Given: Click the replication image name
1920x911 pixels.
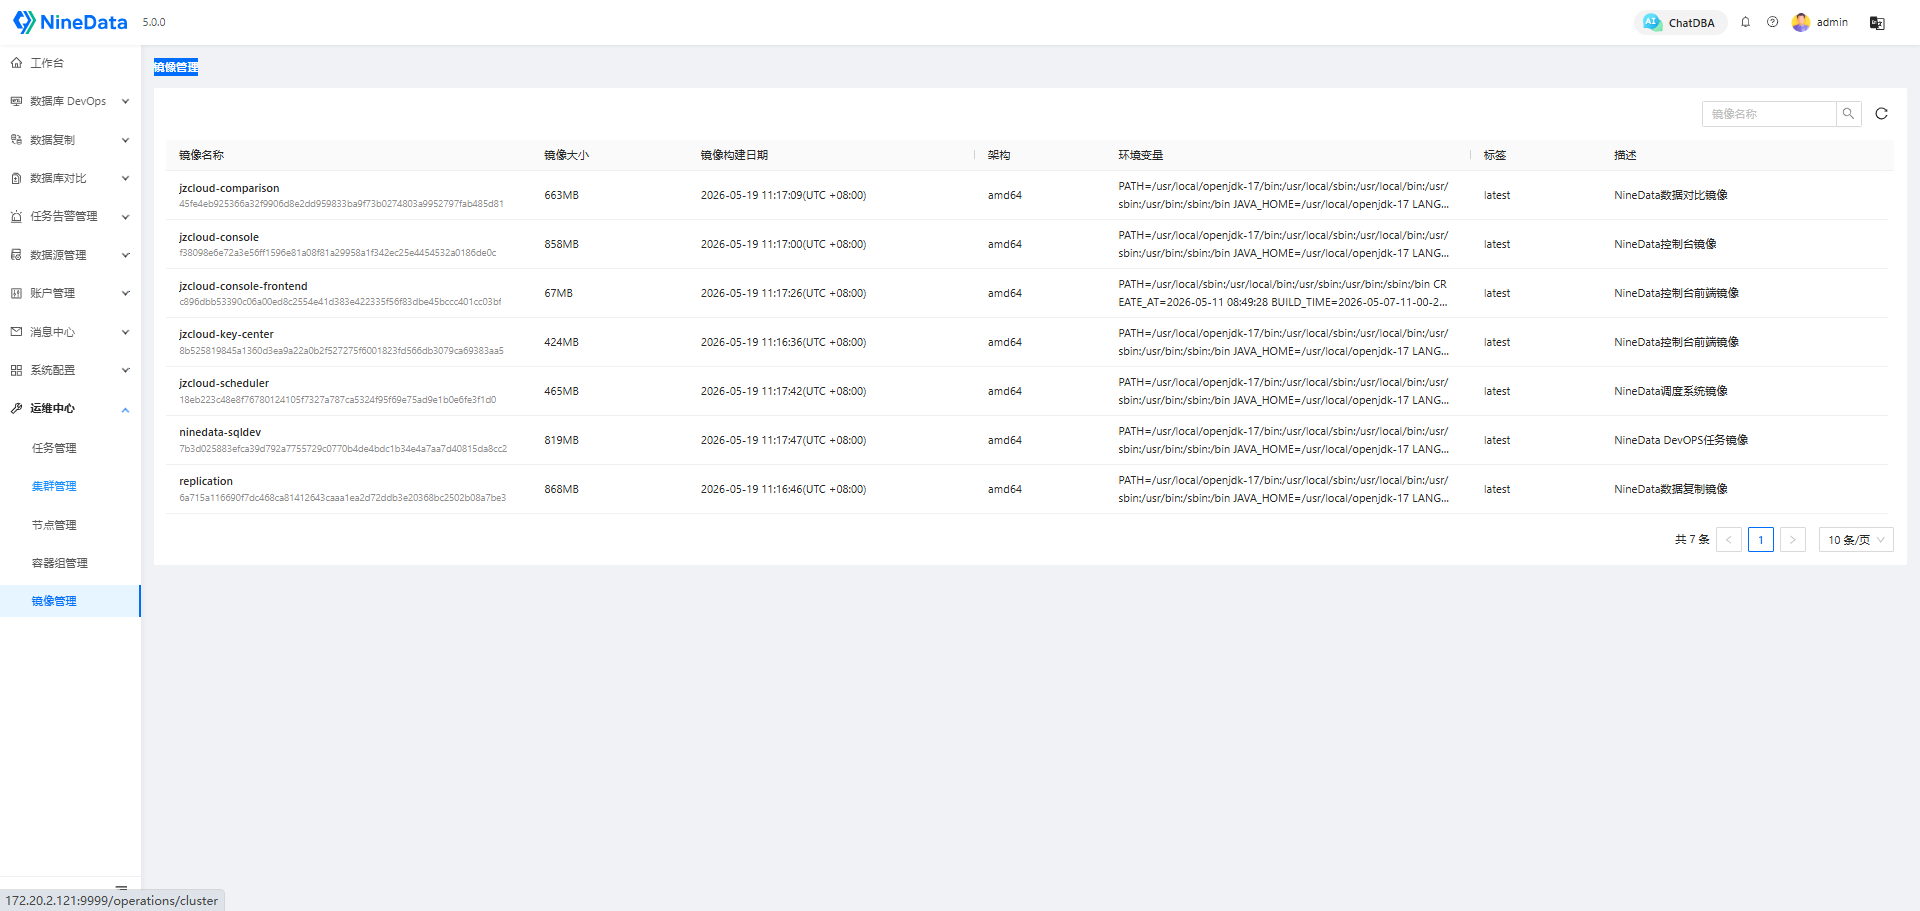Looking at the screenshot, I should click(x=206, y=481).
